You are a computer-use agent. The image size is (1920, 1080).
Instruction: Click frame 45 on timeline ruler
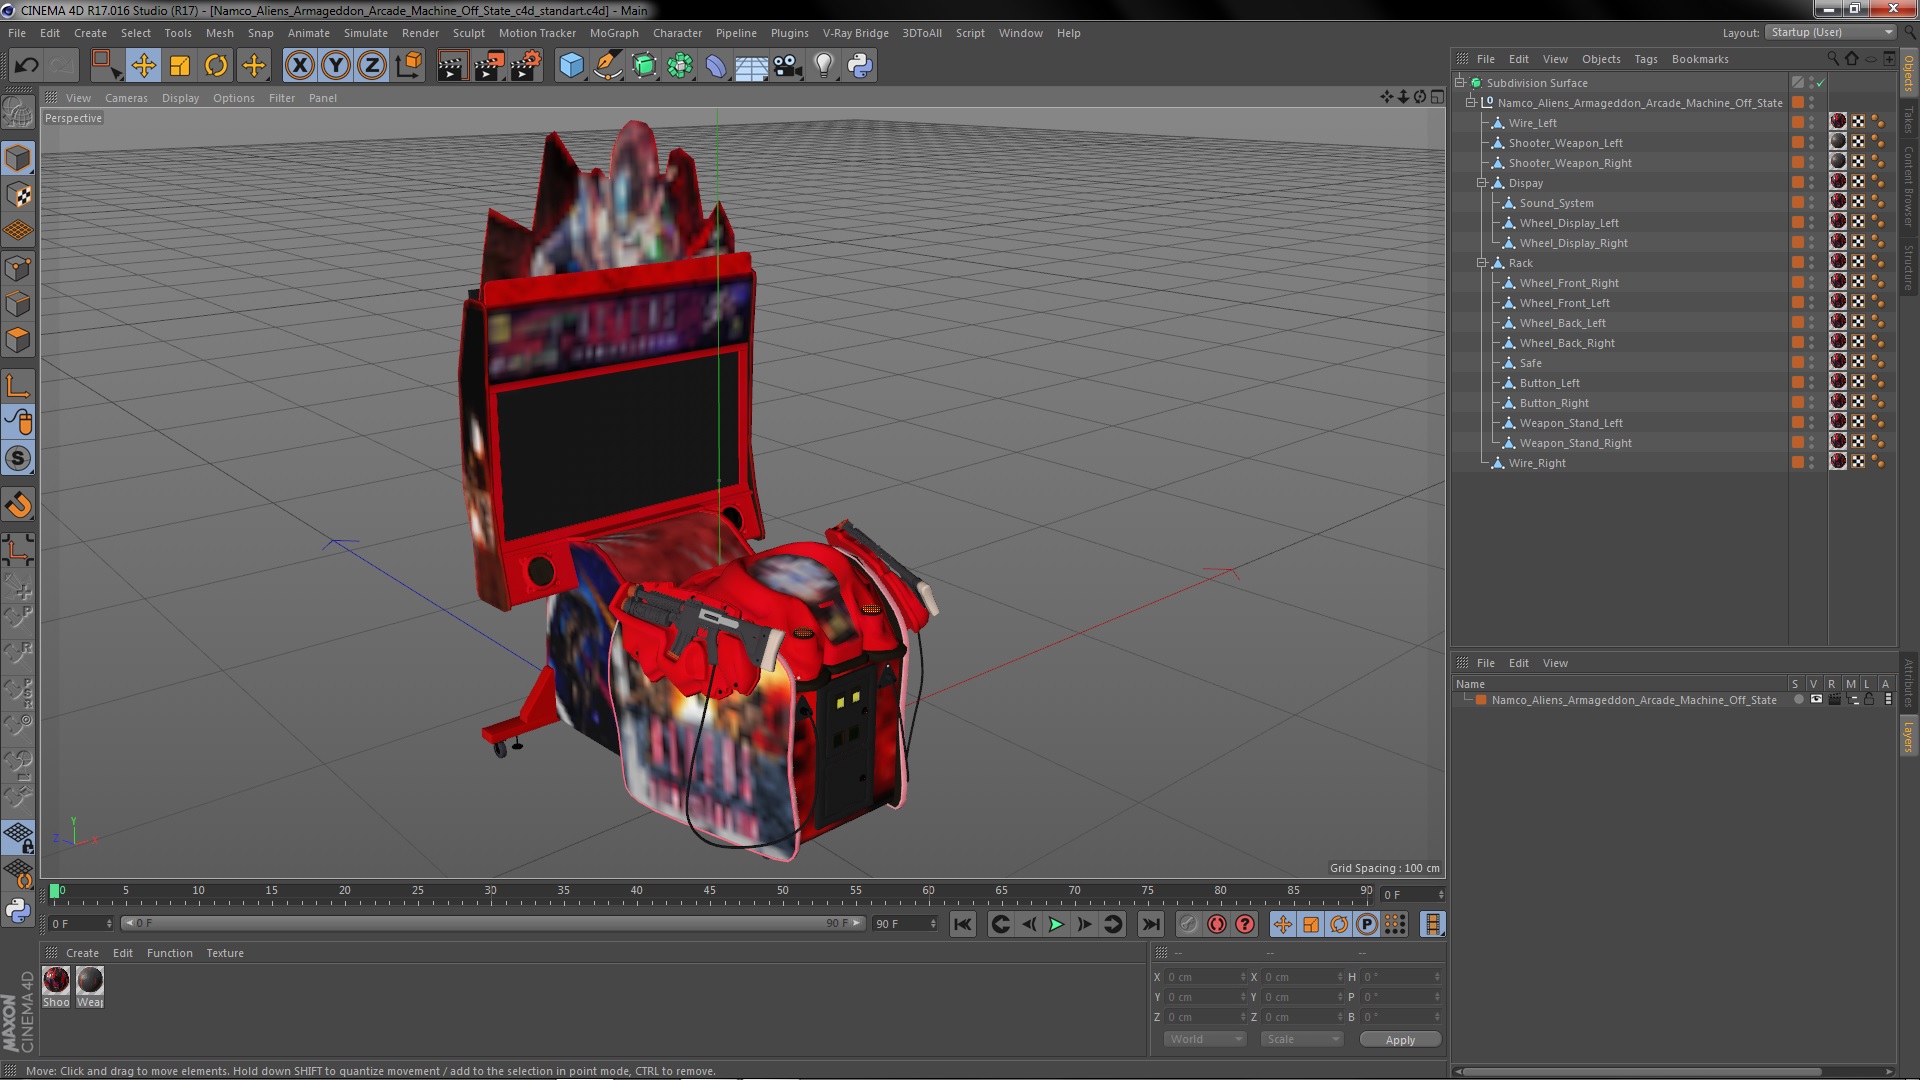coord(709,890)
